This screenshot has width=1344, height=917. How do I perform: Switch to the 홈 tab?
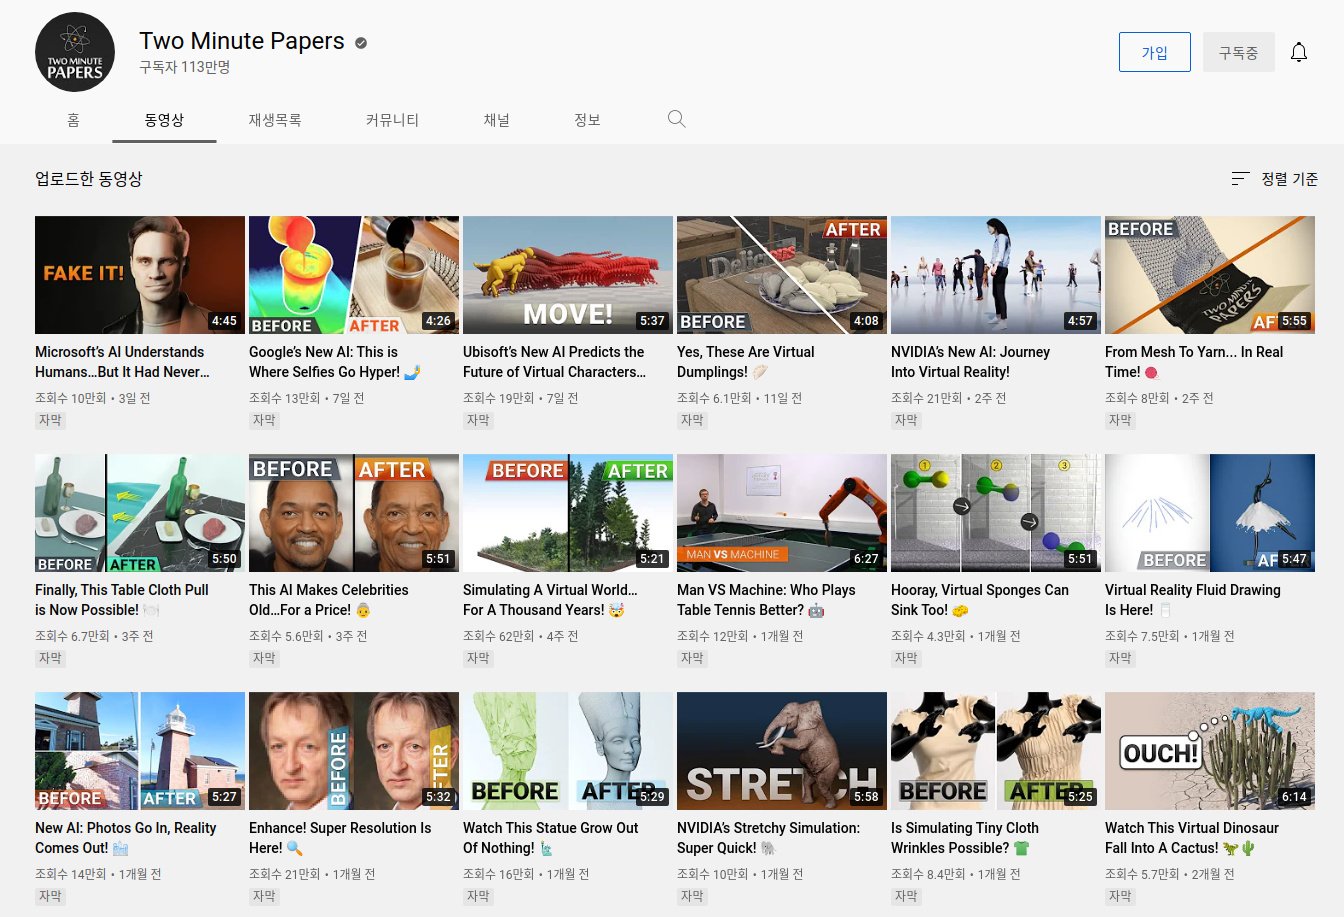(73, 120)
